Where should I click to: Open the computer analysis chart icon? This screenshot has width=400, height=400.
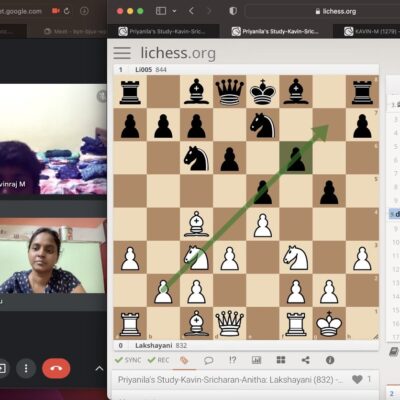tap(256, 360)
